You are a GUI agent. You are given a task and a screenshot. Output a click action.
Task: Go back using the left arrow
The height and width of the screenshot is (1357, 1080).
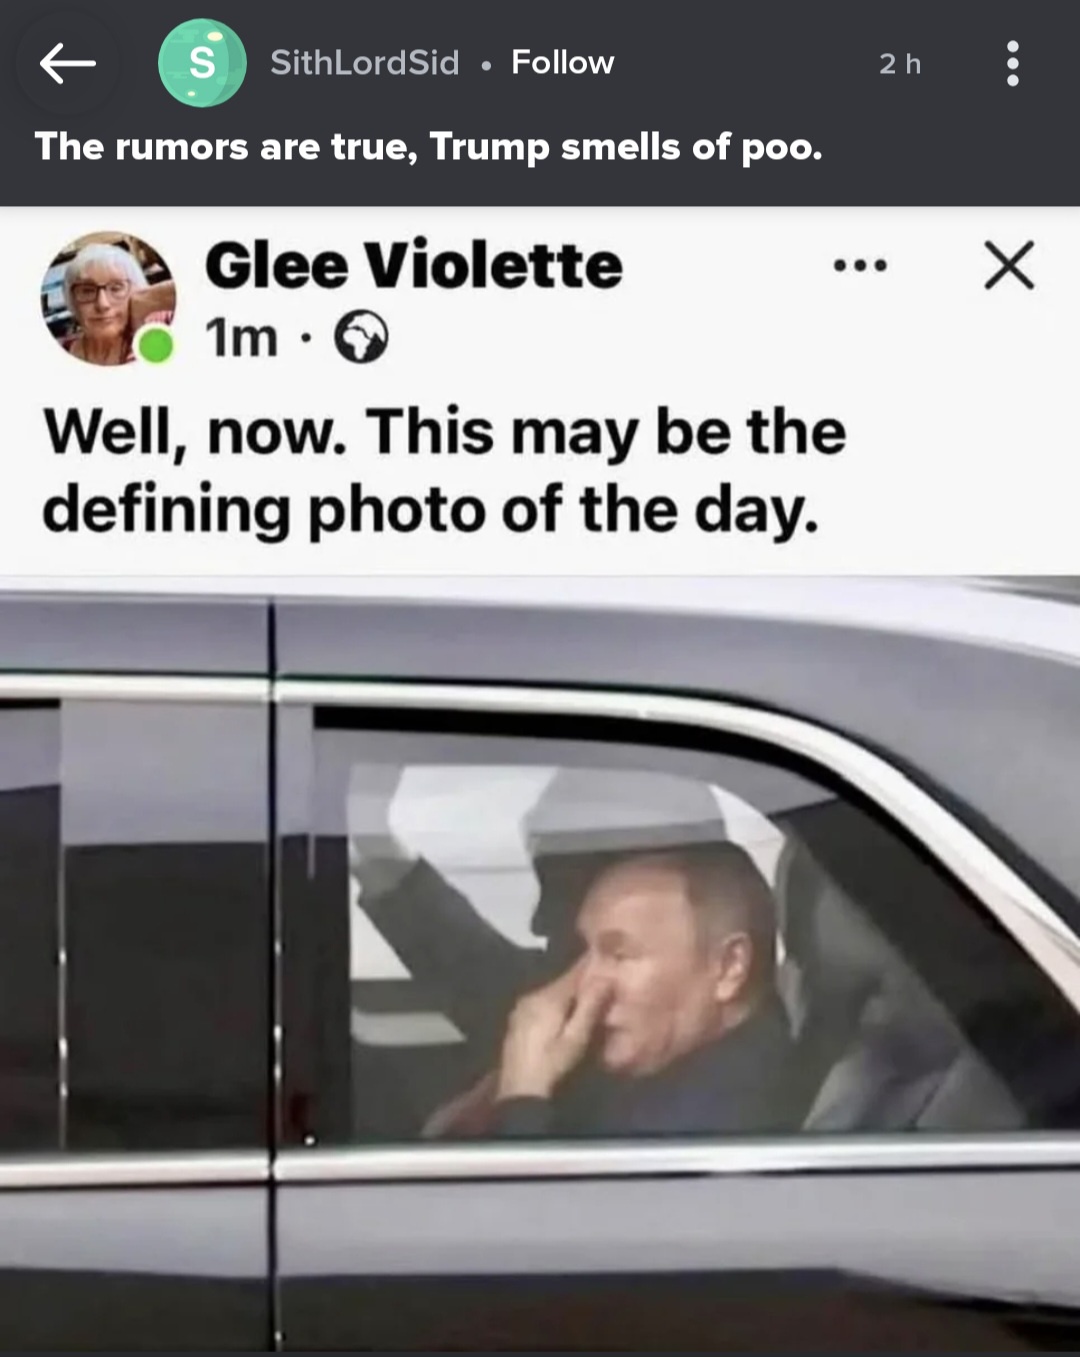[67, 64]
